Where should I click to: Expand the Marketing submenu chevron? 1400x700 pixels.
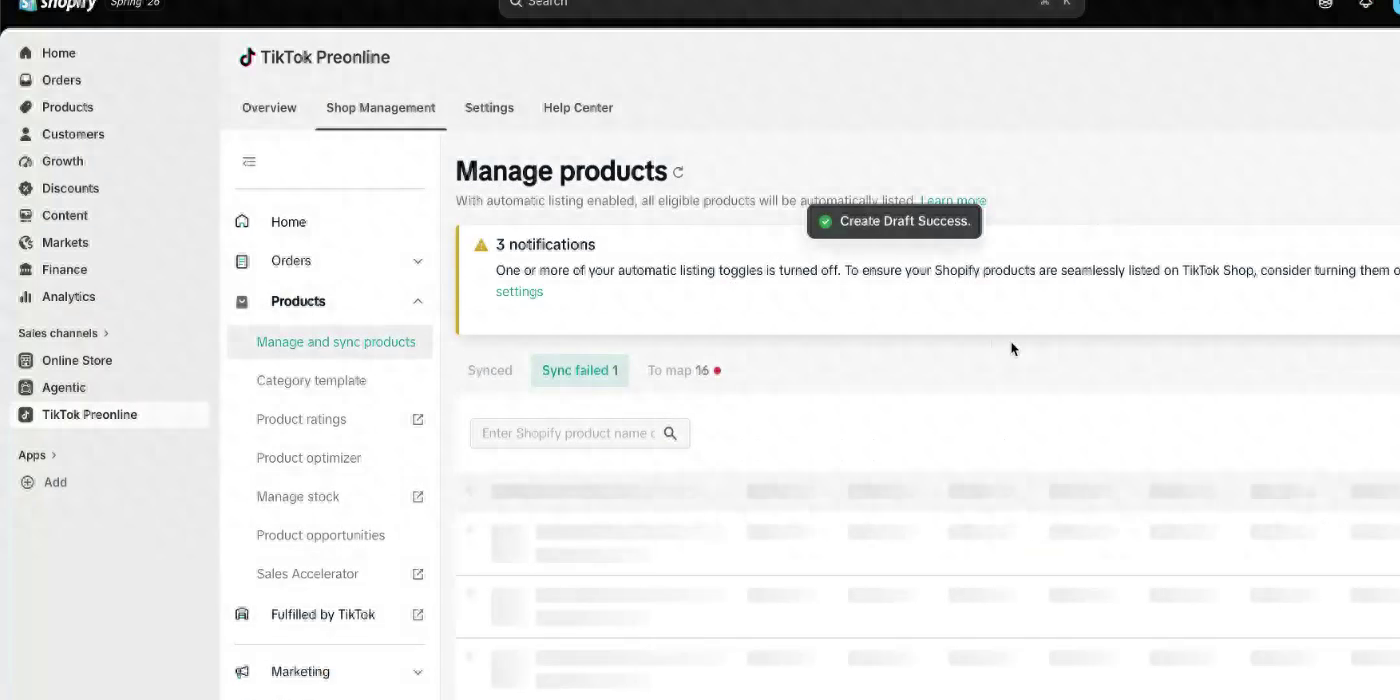click(418, 672)
